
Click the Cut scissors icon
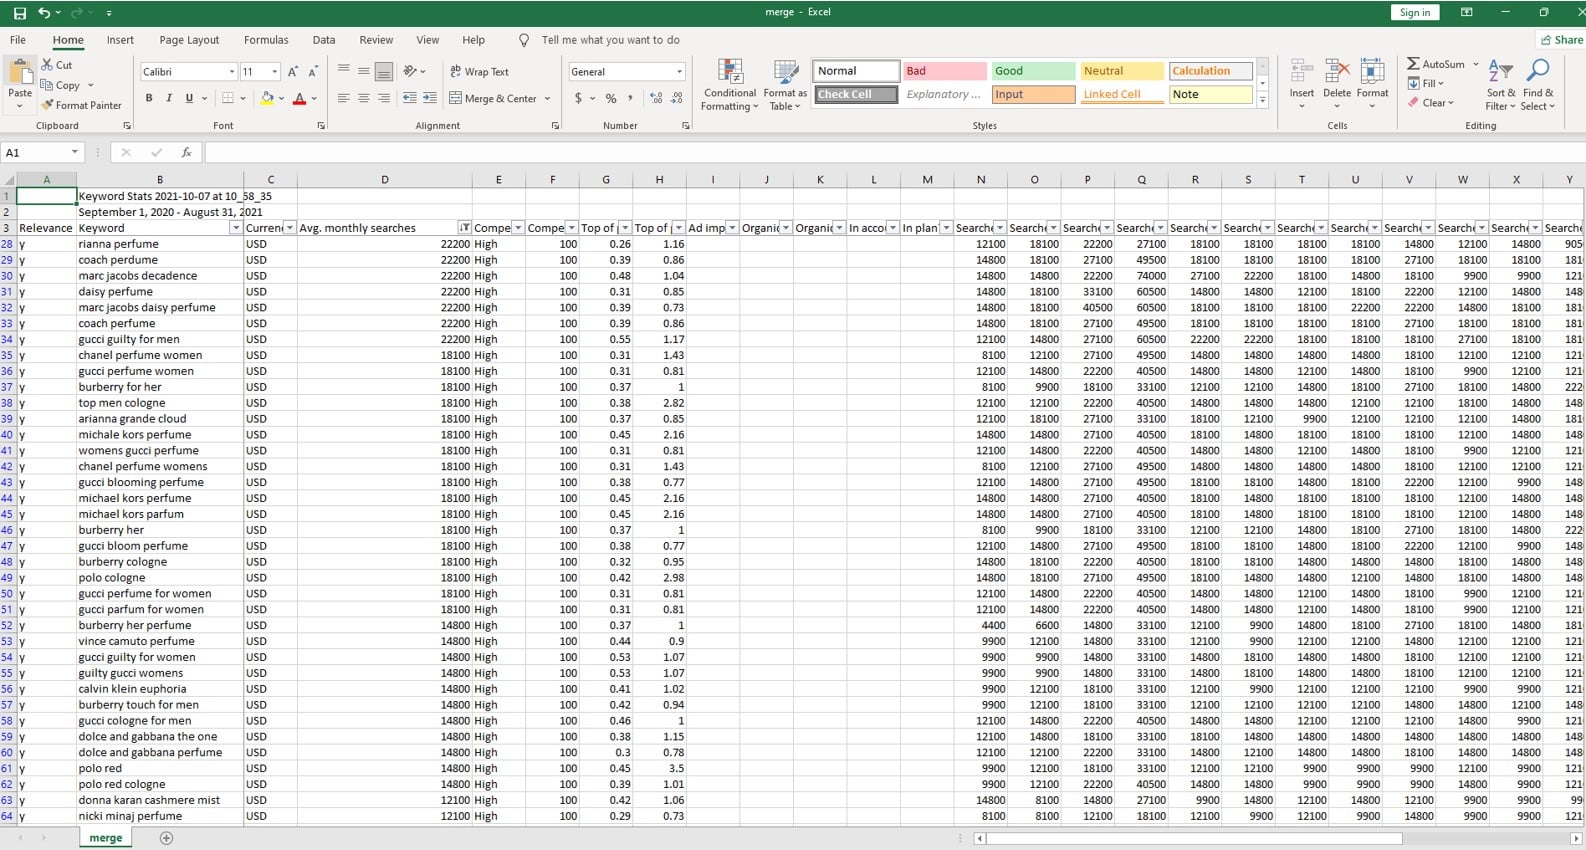(x=47, y=65)
